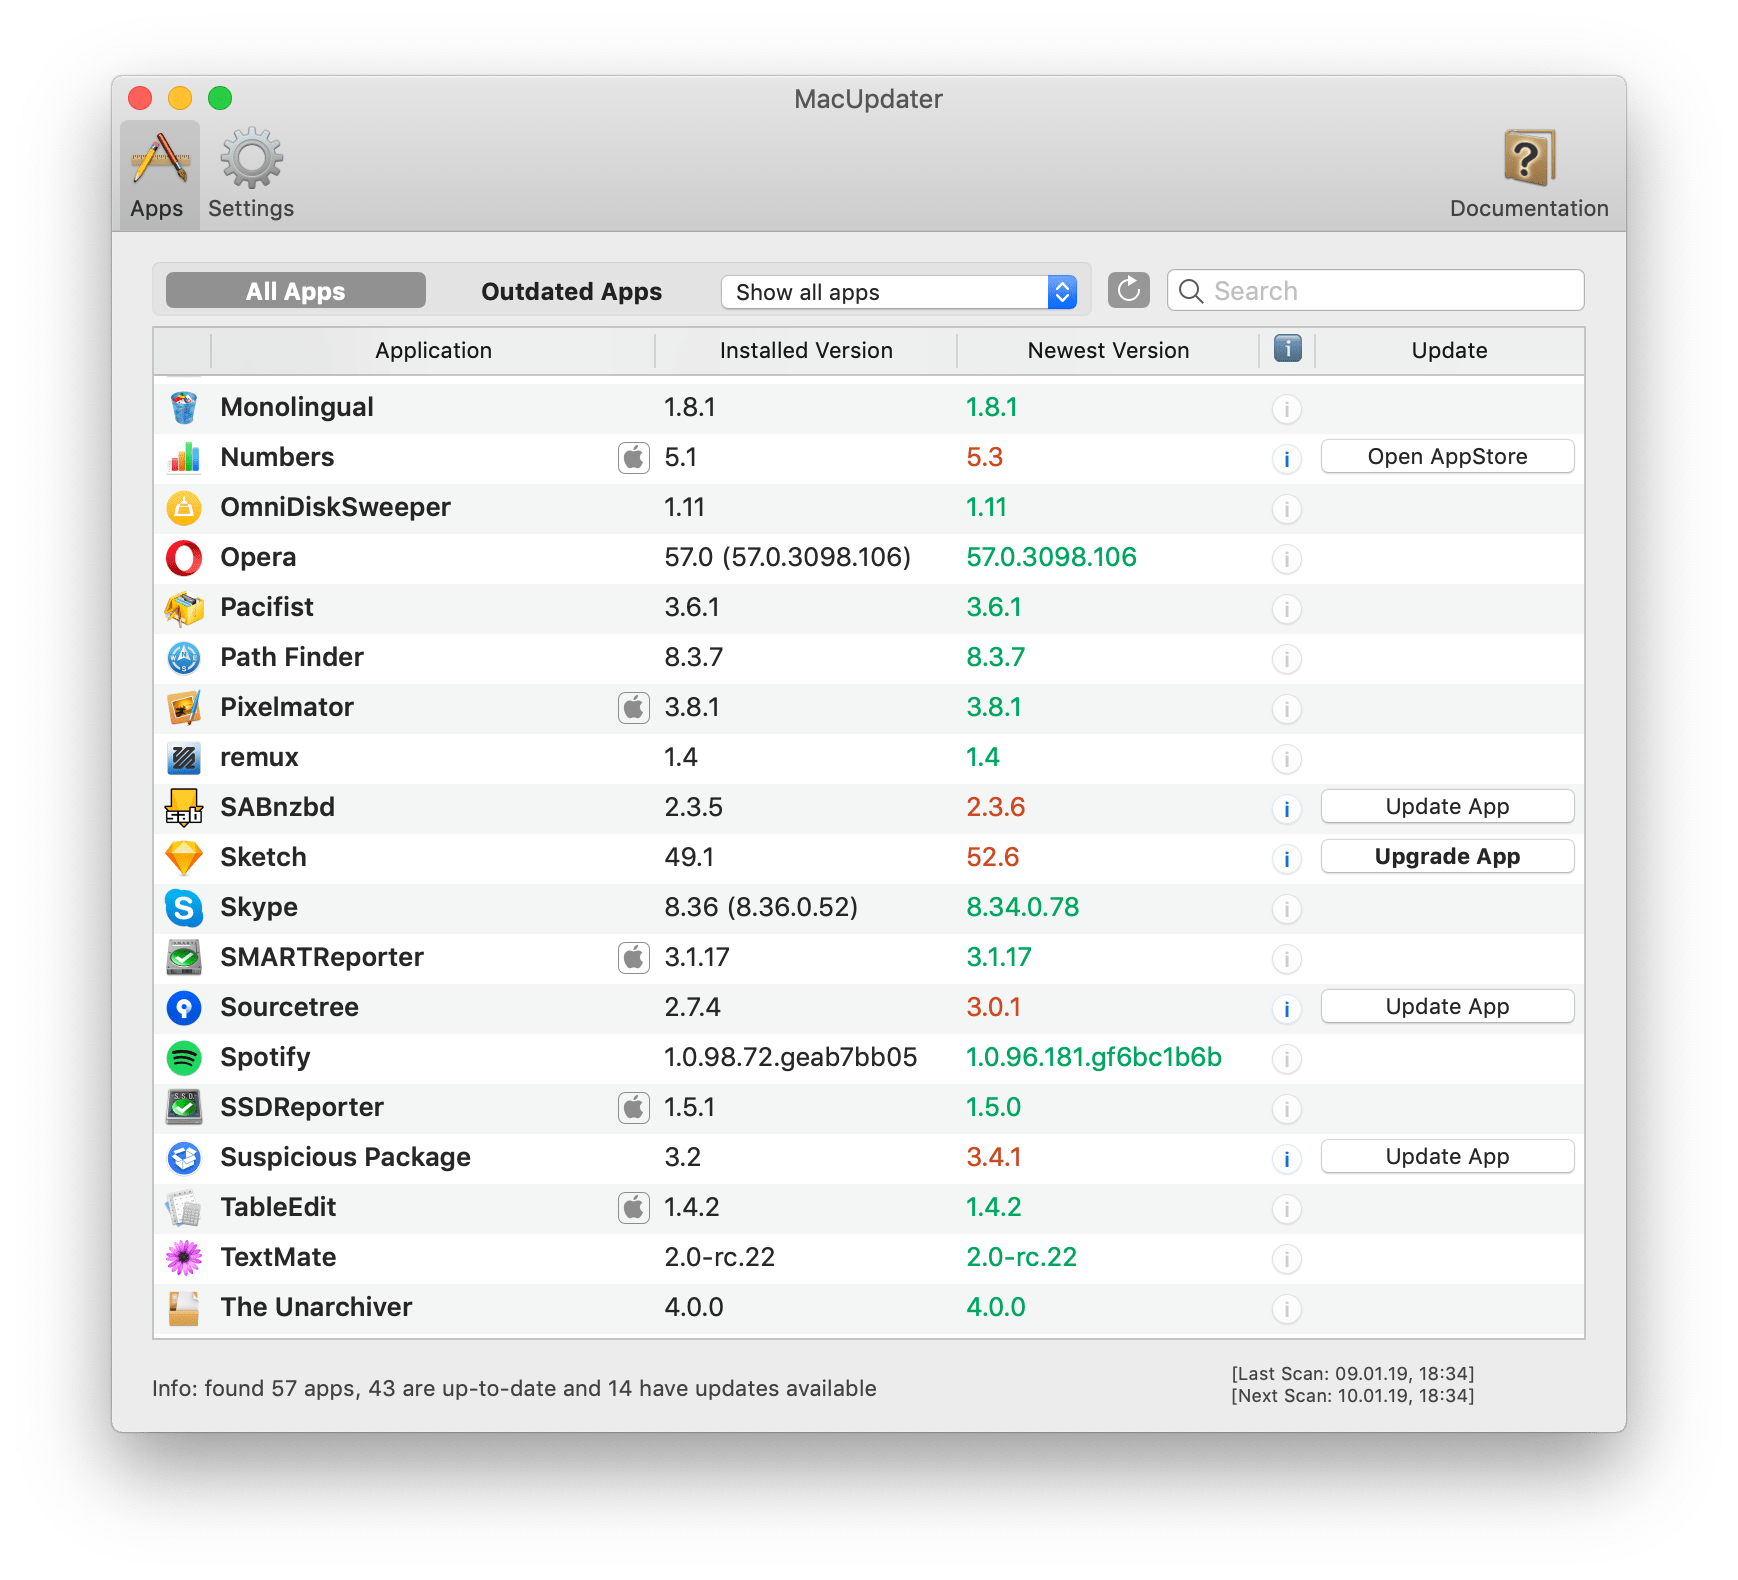Click the App Store badge next to TableEdit
This screenshot has width=1738, height=1580.
[x=634, y=1208]
